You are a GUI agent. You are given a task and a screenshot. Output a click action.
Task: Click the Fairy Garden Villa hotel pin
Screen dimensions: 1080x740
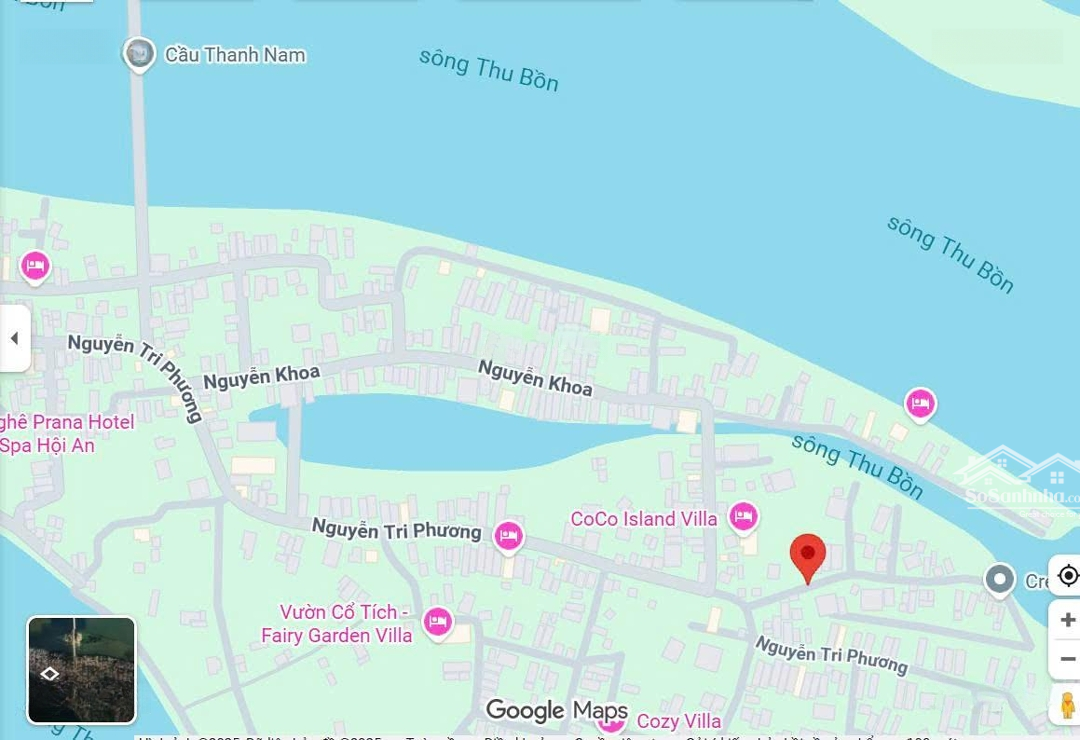click(x=437, y=623)
